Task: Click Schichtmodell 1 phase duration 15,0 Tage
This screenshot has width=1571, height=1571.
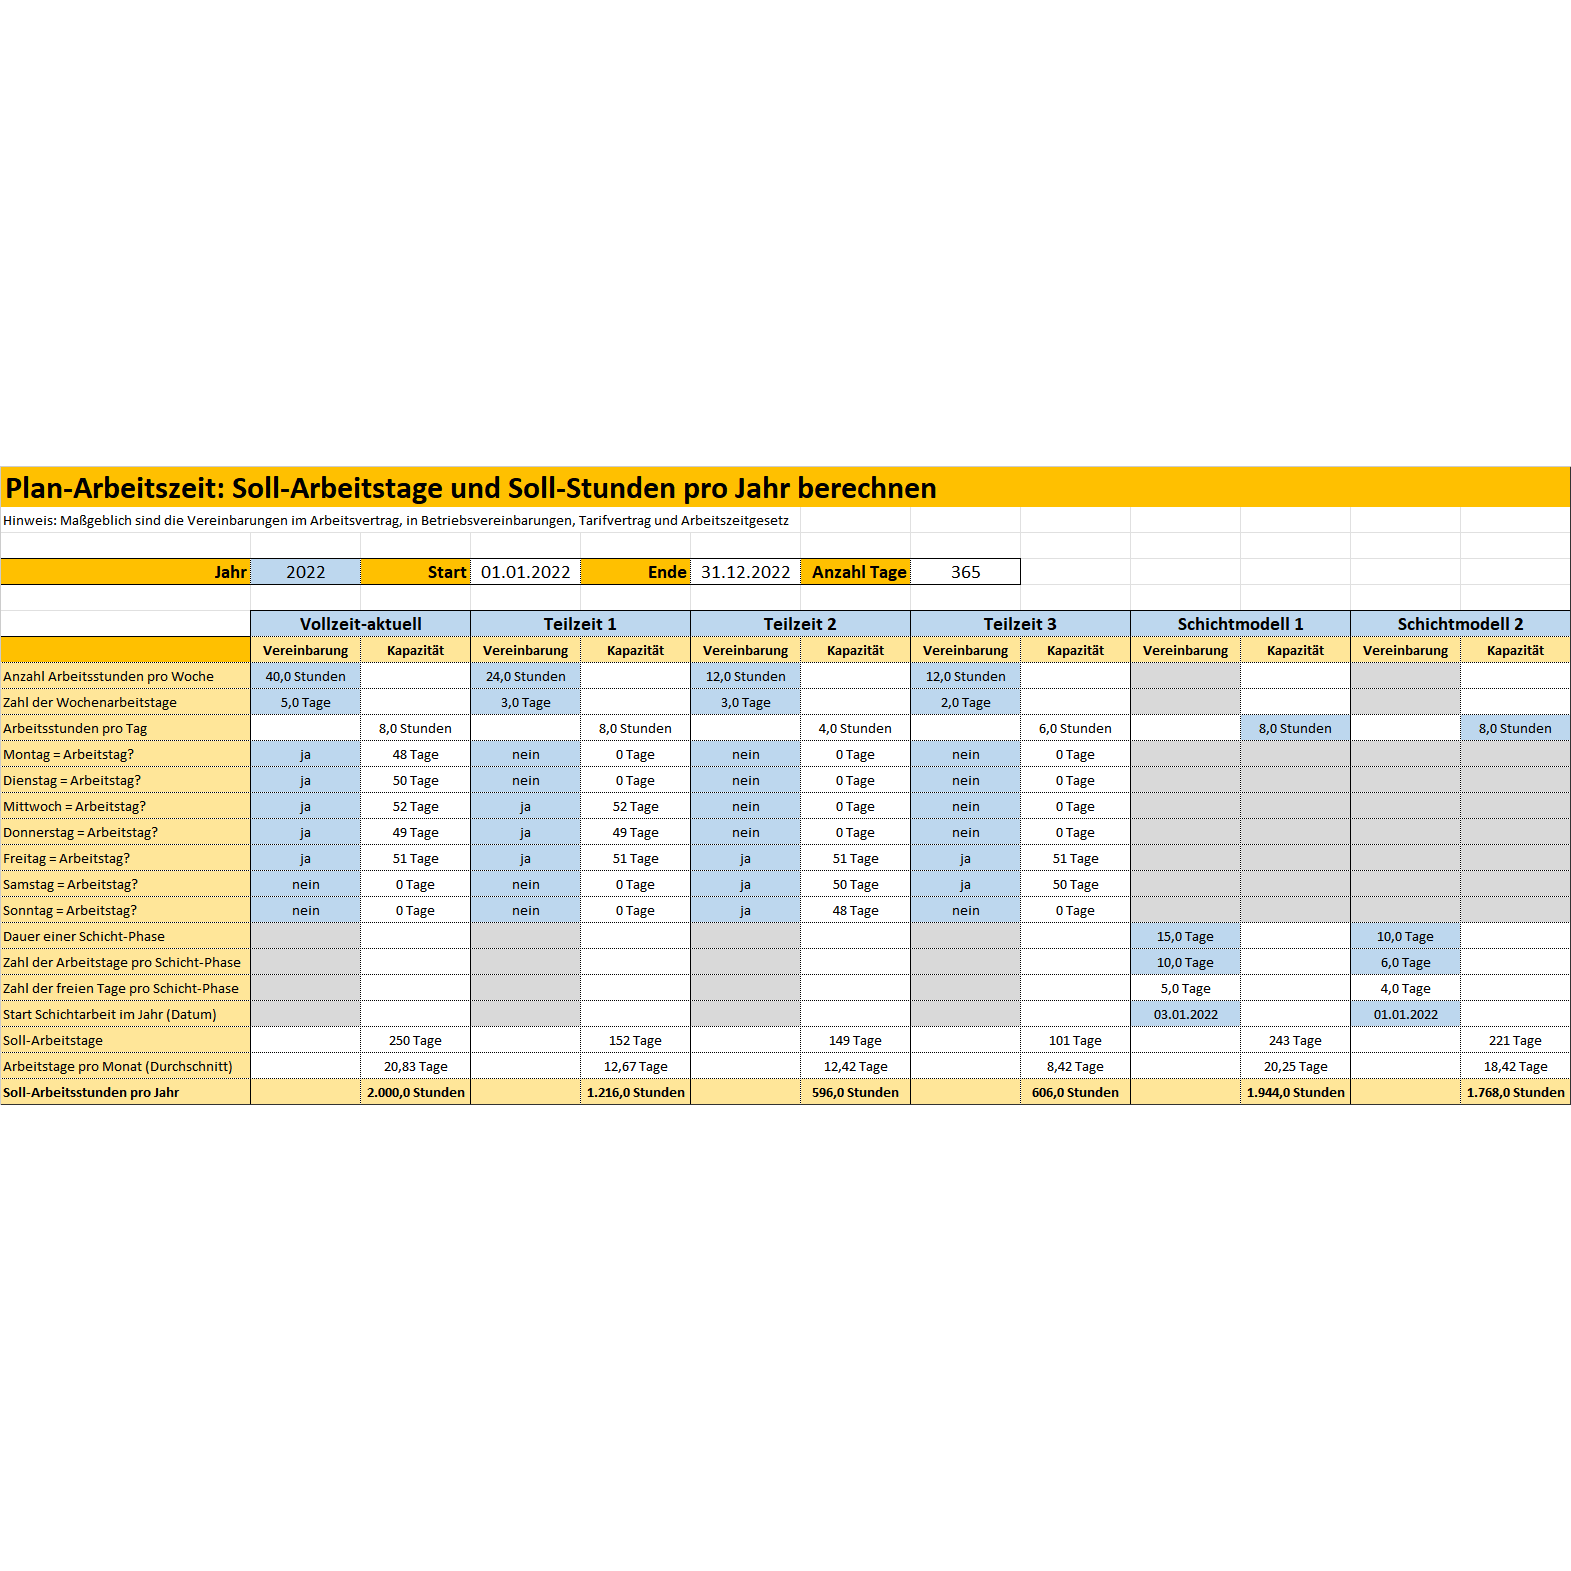Action: pyautogui.click(x=1185, y=936)
